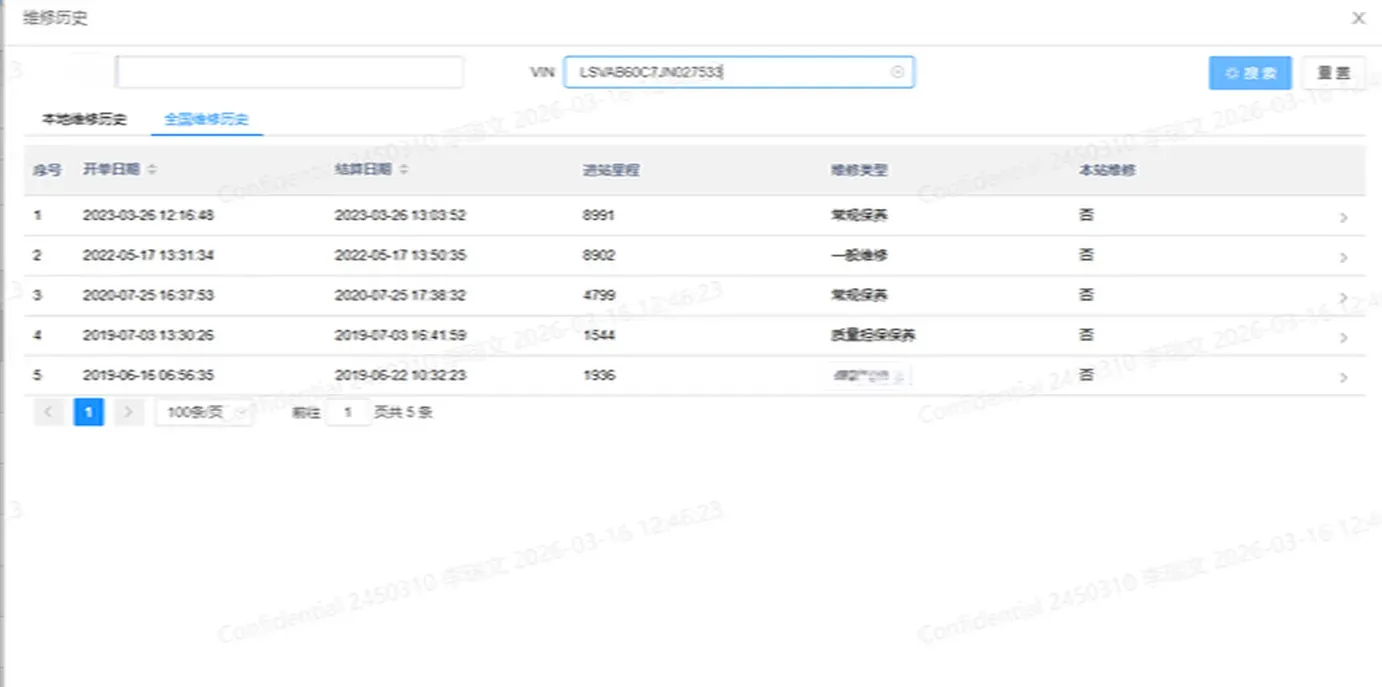
Task: Clear the VIN input using the clear icon
Action: tap(896, 72)
